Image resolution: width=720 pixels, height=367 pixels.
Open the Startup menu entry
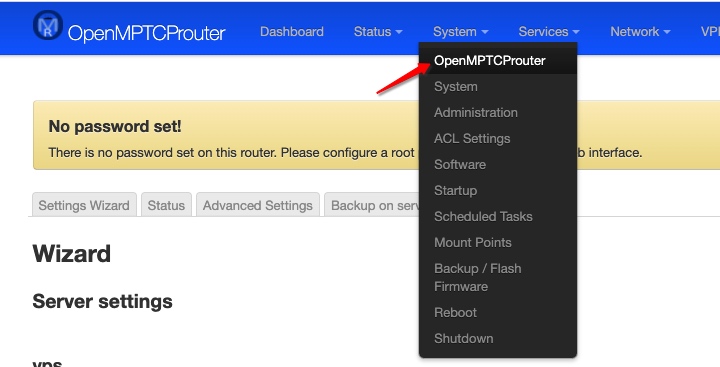click(x=498, y=191)
